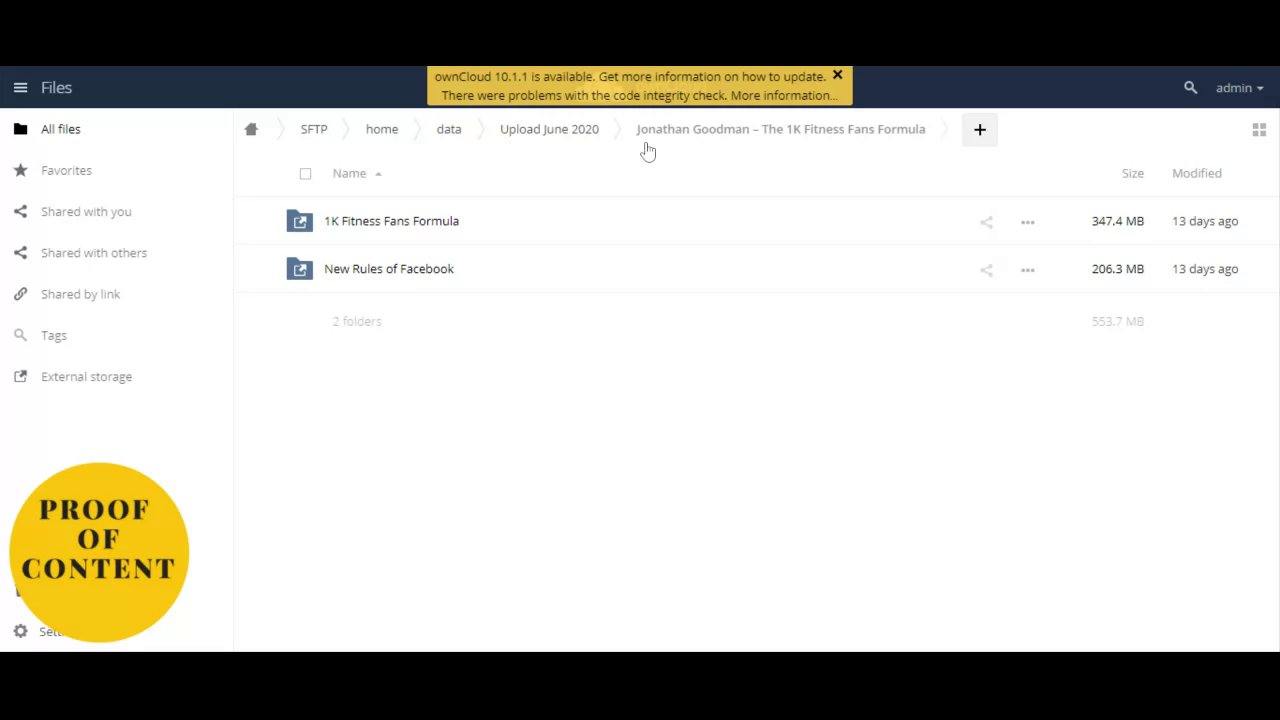Open Upload June 2020 breadcrumb
Image resolution: width=1280 pixels, height=720 pixels.
coord(549,129)
